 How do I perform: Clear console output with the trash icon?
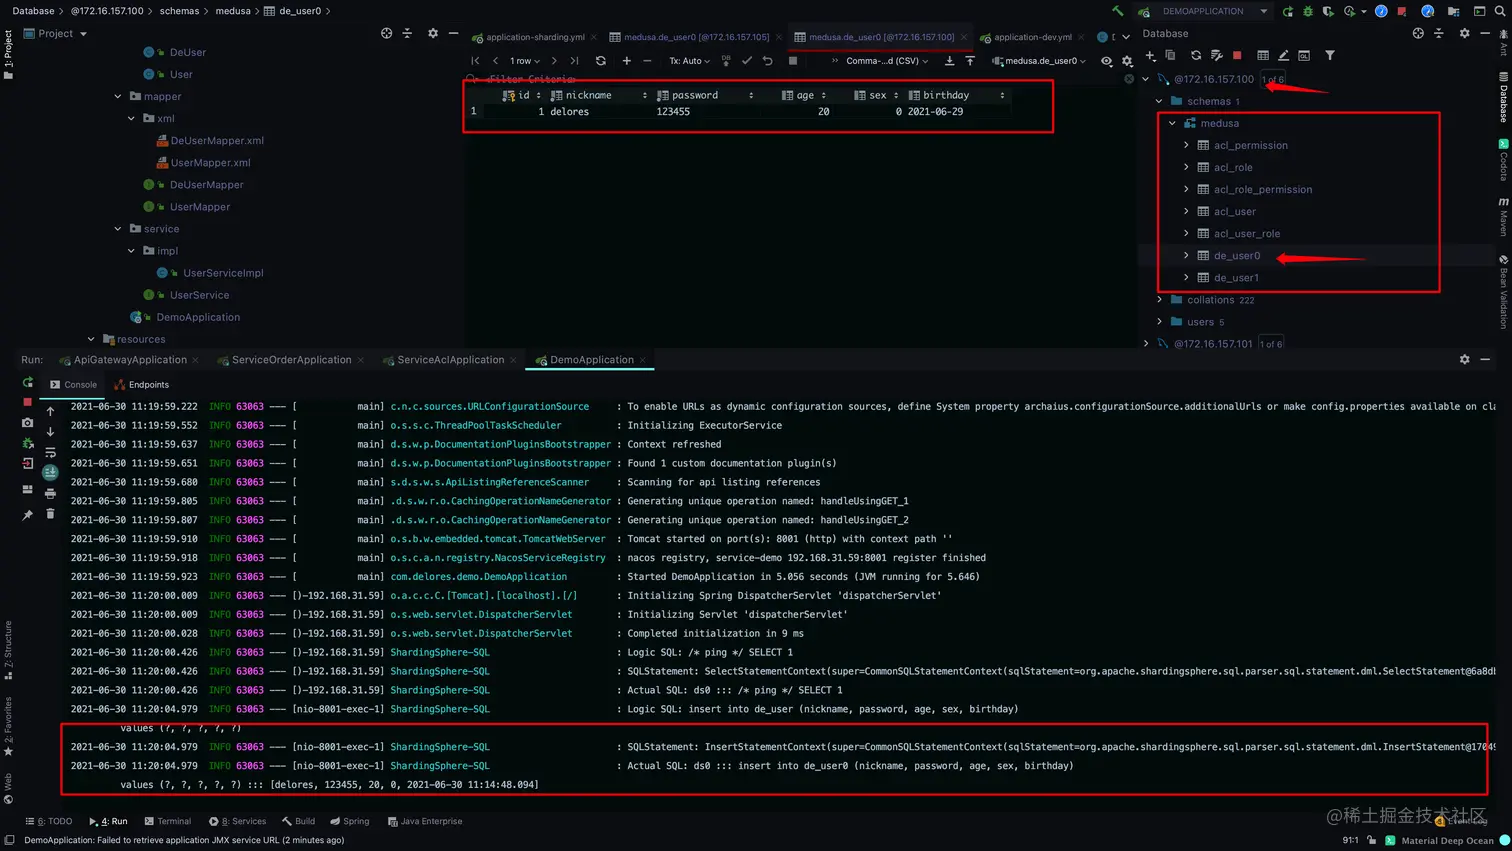click(50, 514)
